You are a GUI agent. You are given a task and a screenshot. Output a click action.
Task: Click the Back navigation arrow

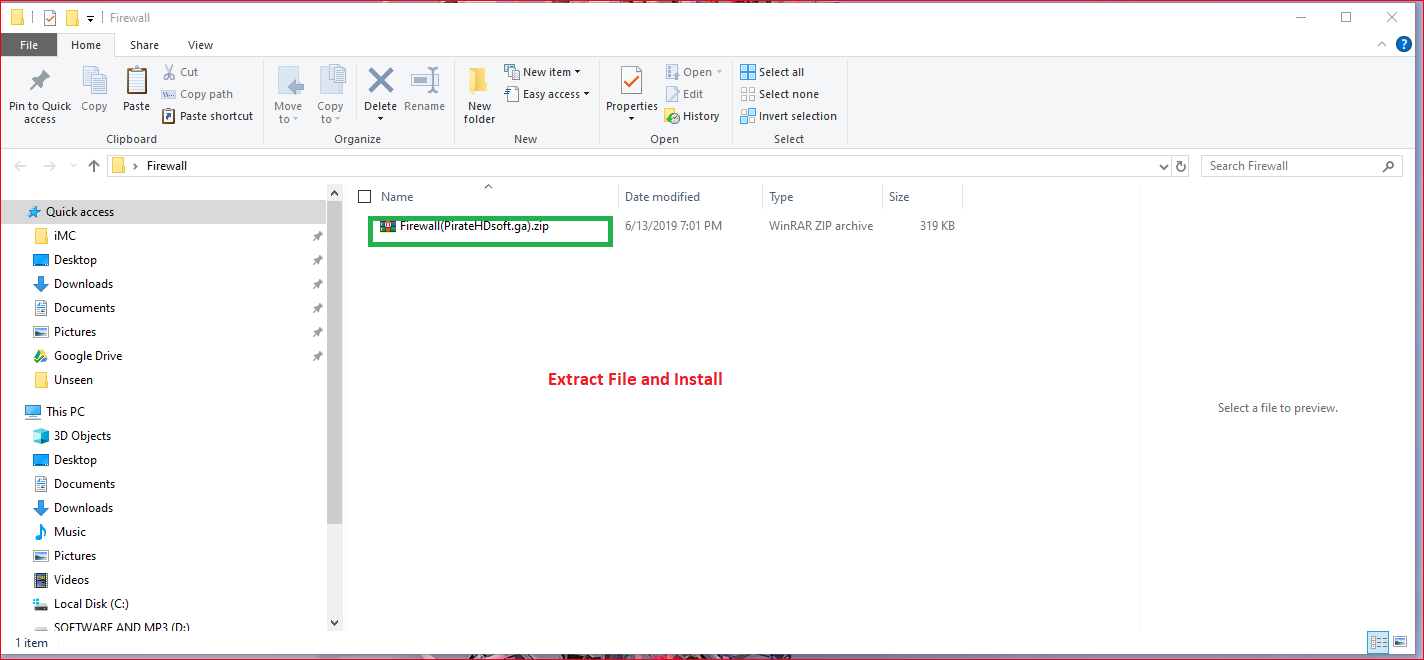tap(21, 166)
